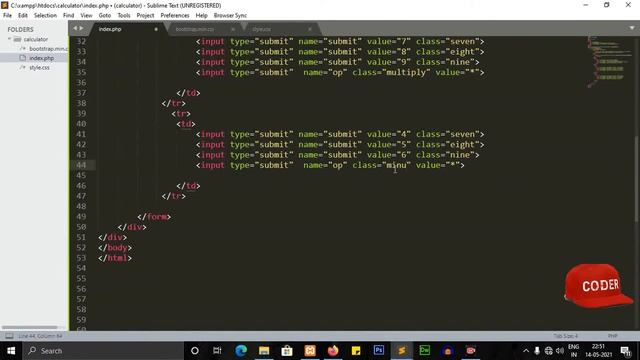Go to next tab with right arrow
640x360 pixels.
pos(81,28)
